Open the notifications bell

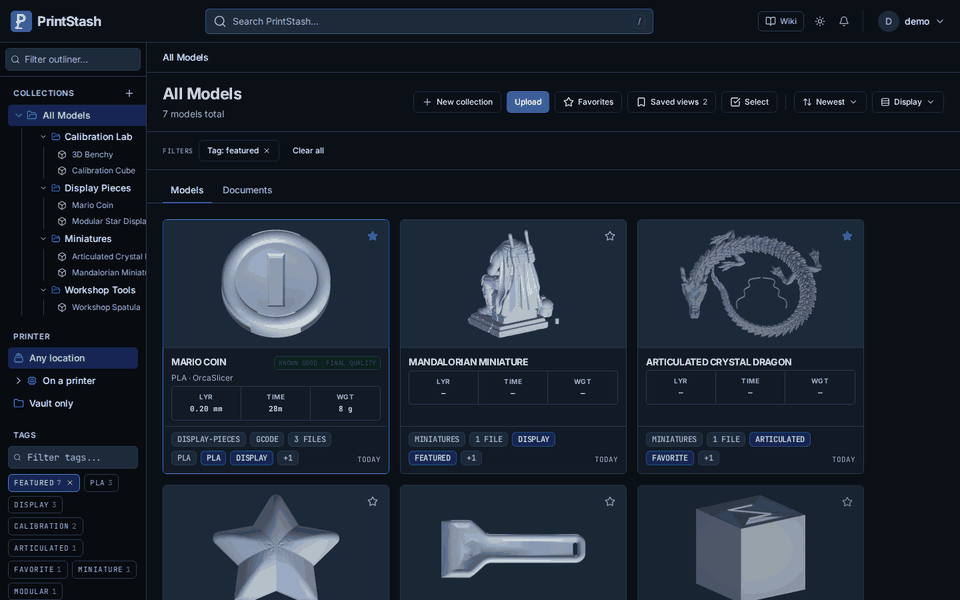[844, 21]
